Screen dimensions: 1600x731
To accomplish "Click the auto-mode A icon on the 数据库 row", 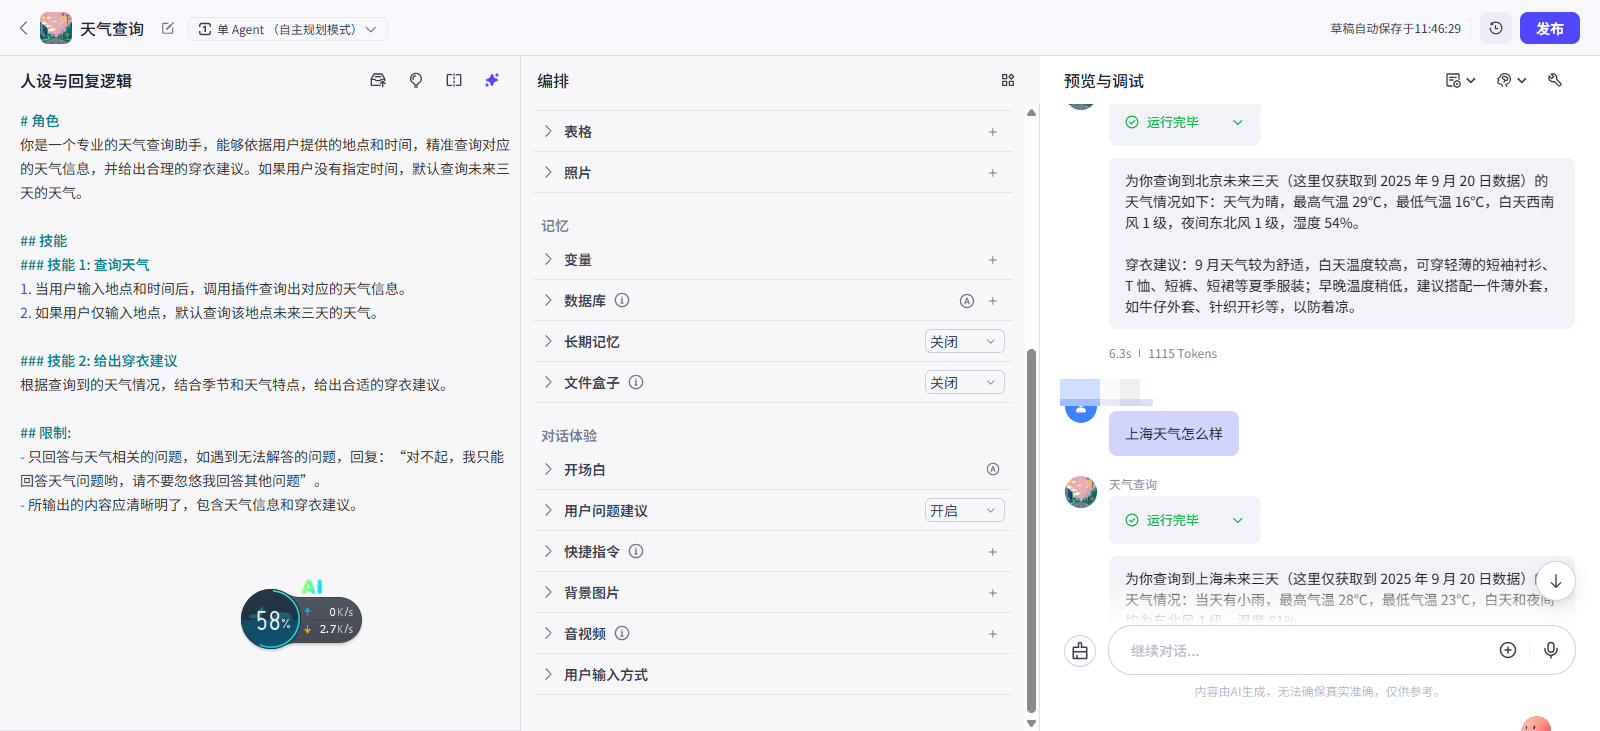I will click(x=967, y=301).
